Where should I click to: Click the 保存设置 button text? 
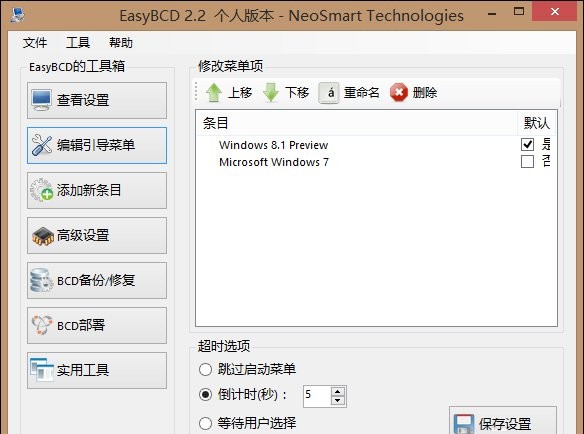tap(505, 424)
